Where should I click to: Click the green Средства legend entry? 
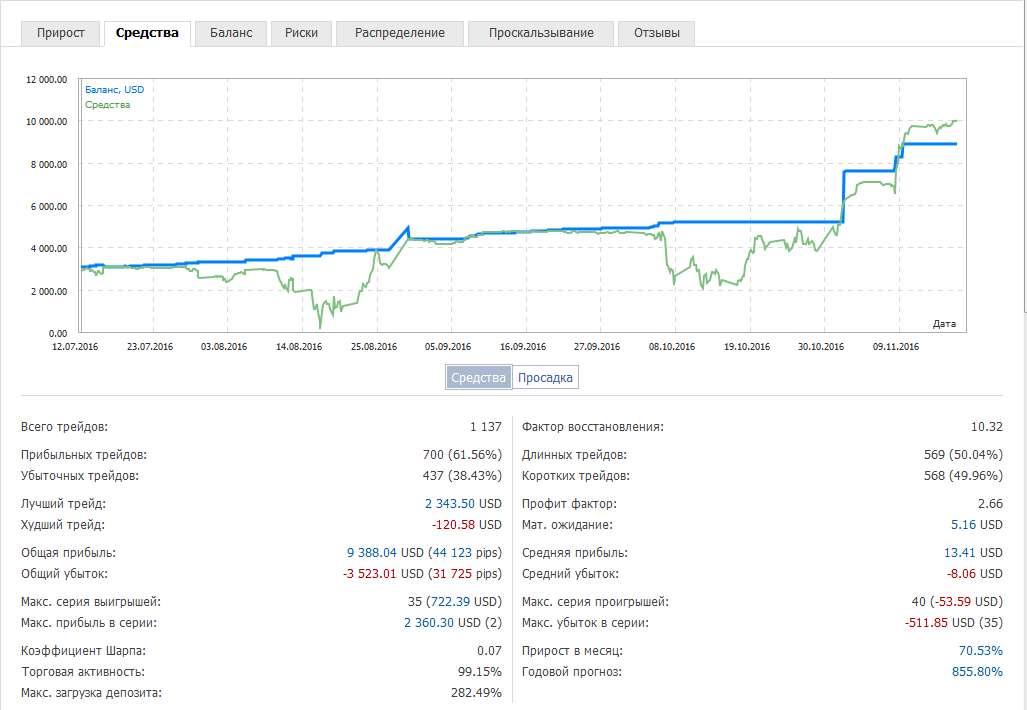(107, 105)
